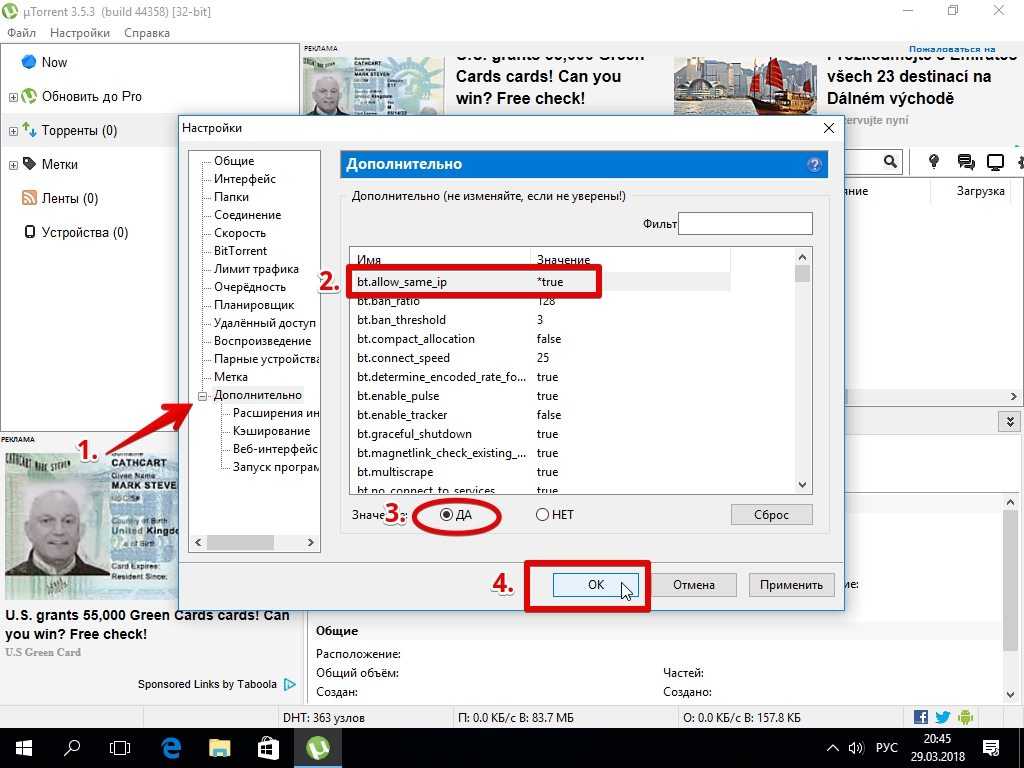Open the Настройки menu
Image resolution: width=1024 pixels, height=768 pixels.
pos(80,33)
